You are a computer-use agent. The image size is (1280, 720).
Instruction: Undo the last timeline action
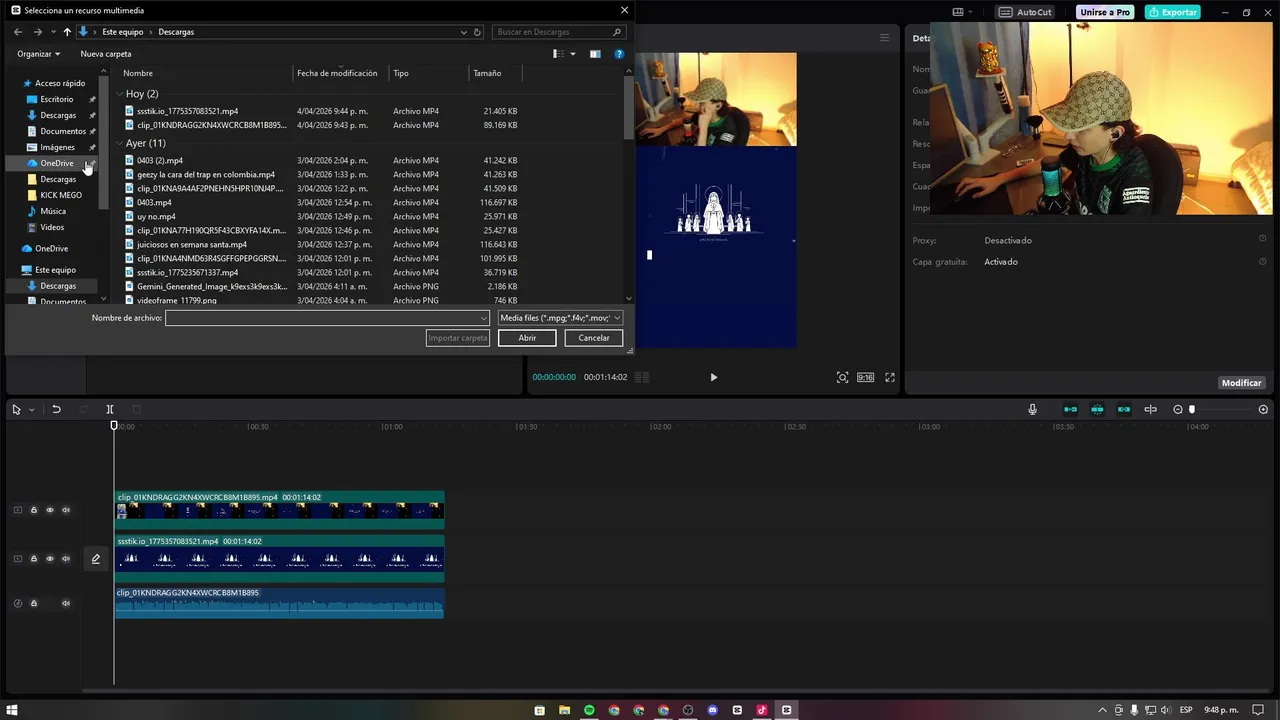click(x=56, y=409)
